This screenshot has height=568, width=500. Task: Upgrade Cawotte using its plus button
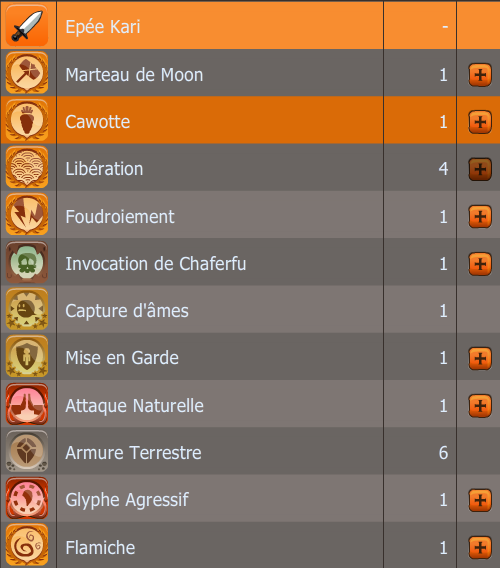480,122
